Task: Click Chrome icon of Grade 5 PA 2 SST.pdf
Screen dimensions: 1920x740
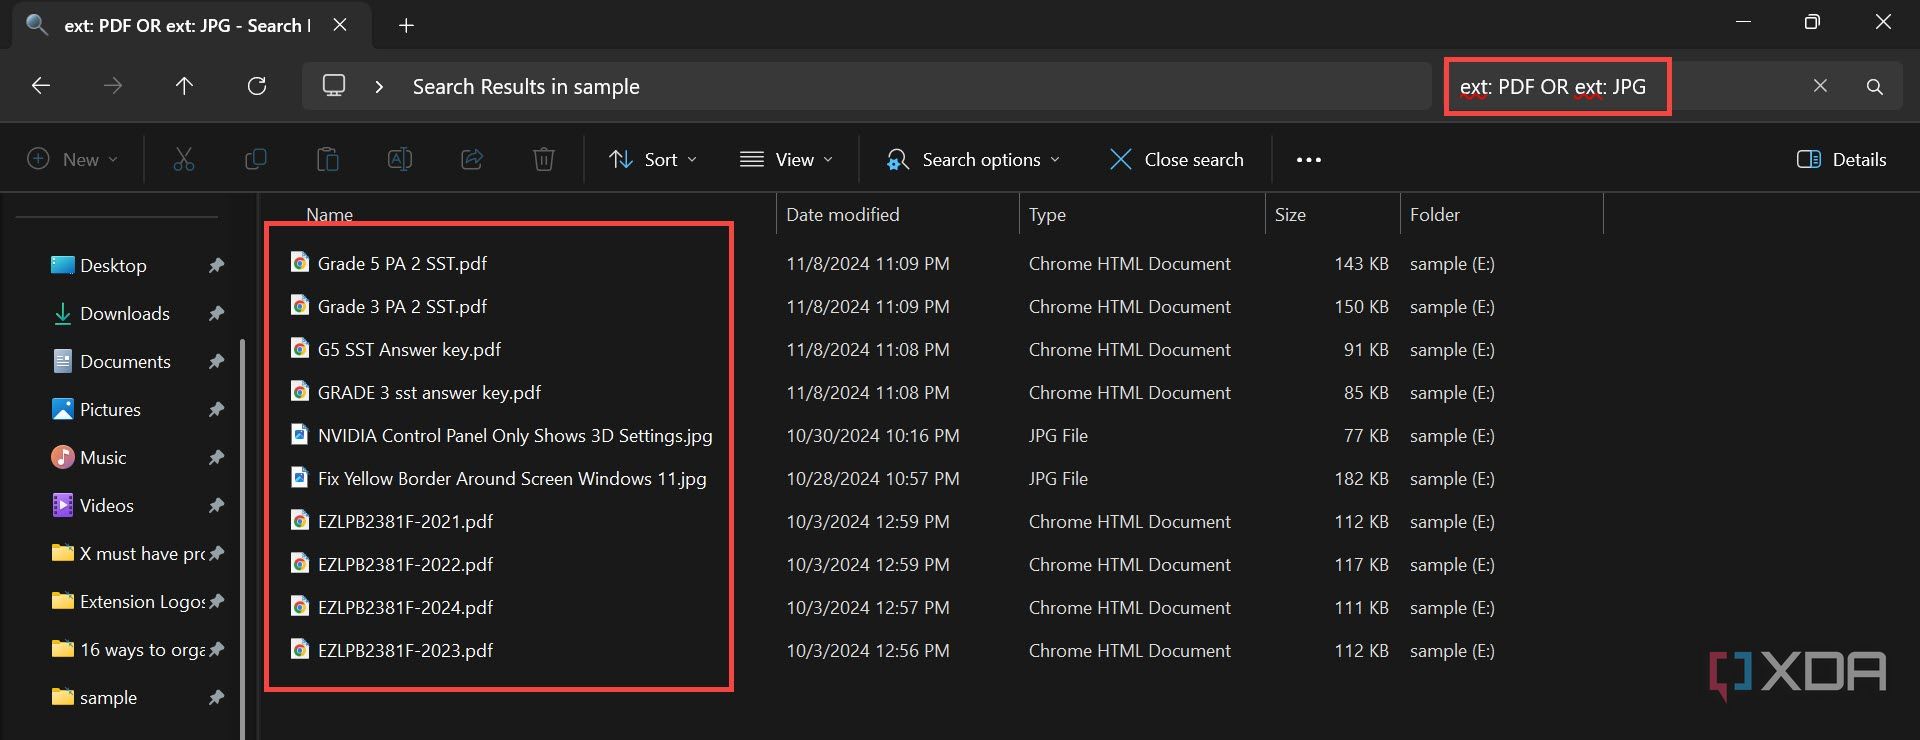Action: [299, 262]
